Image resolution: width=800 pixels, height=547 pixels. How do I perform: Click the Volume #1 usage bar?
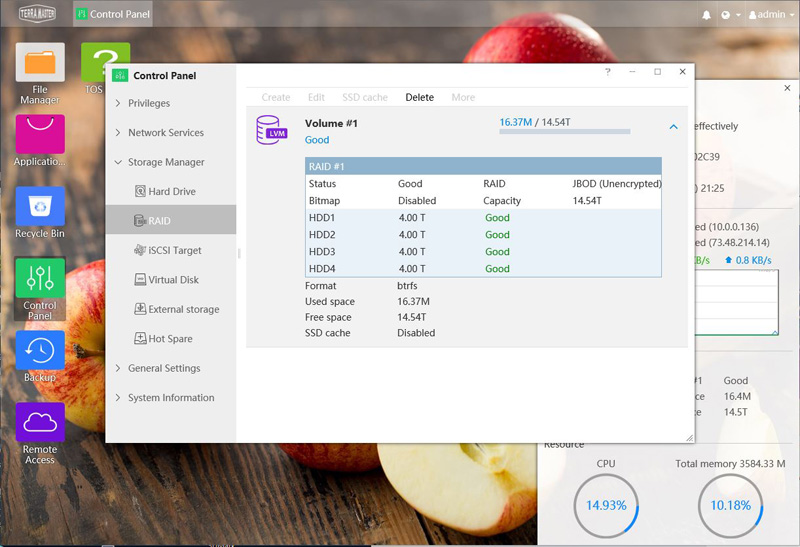tap(564, 131)
